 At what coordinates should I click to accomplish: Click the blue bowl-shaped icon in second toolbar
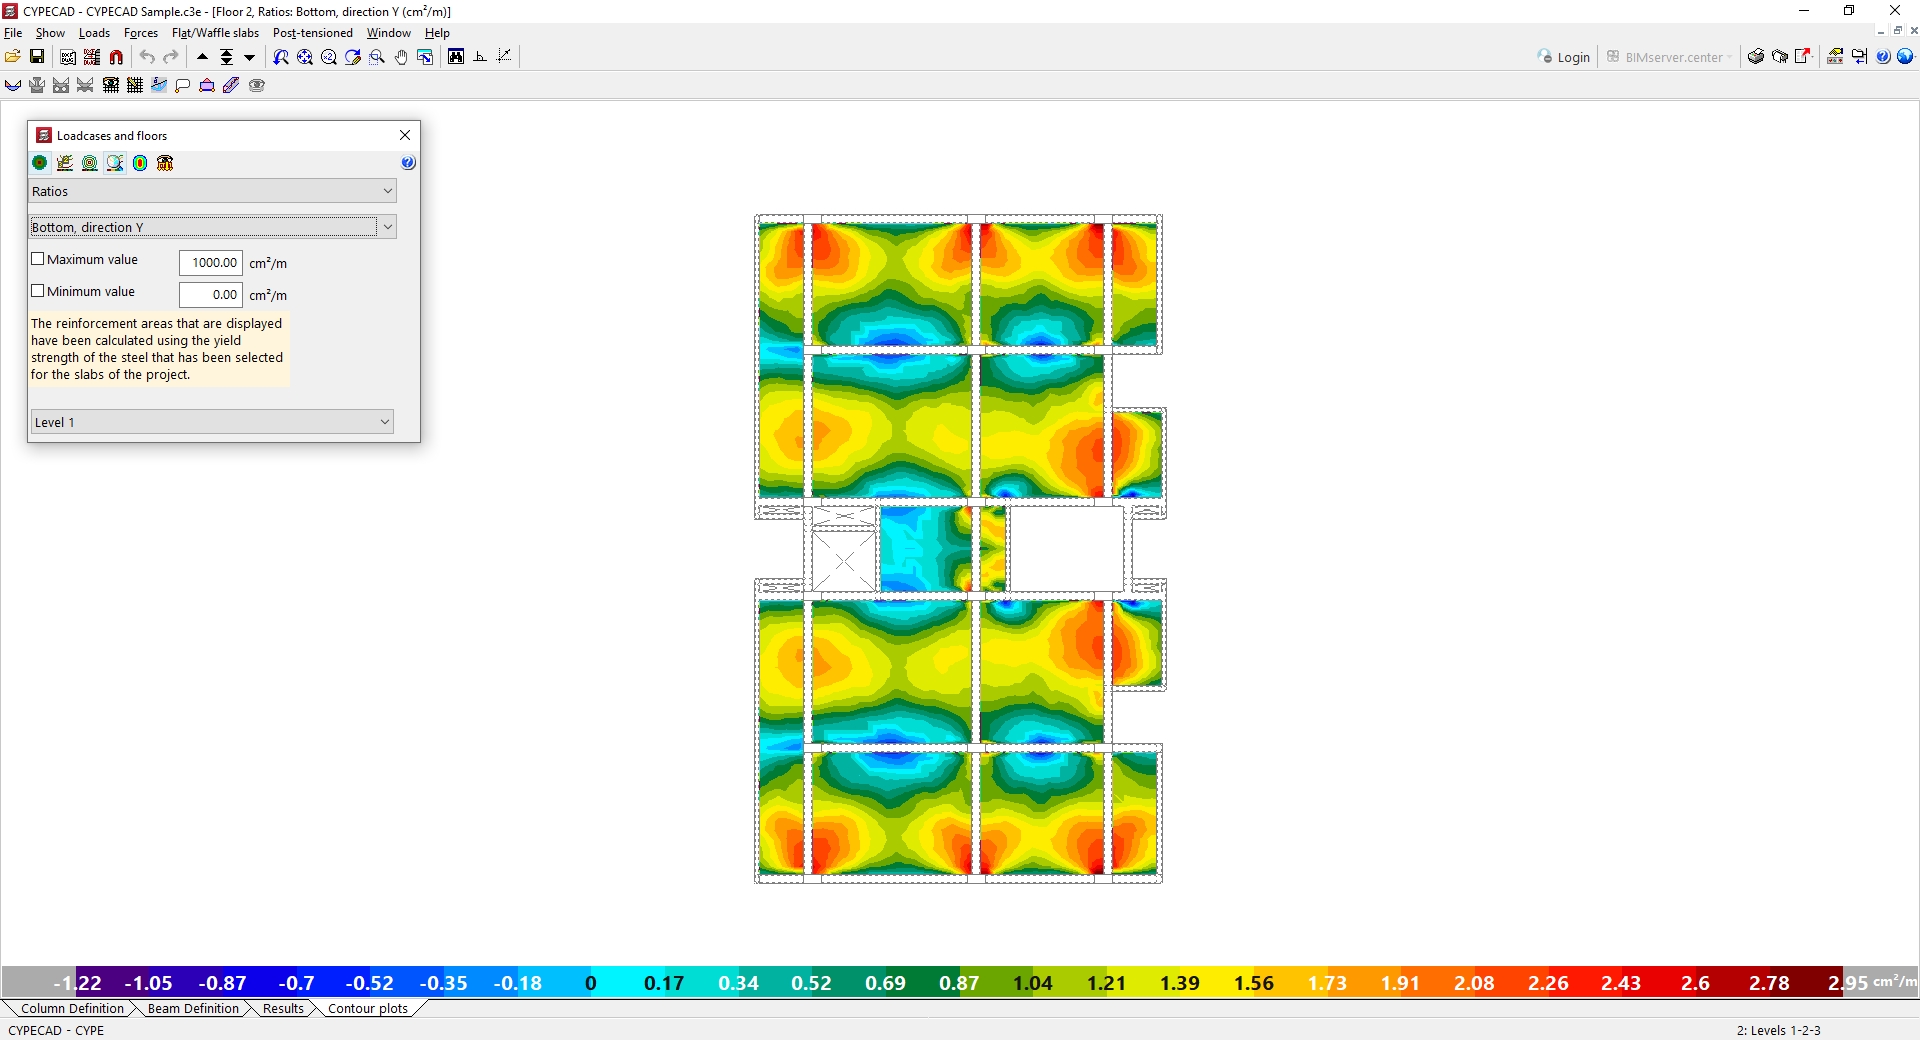pyautogui.click(x=13, y=85)
